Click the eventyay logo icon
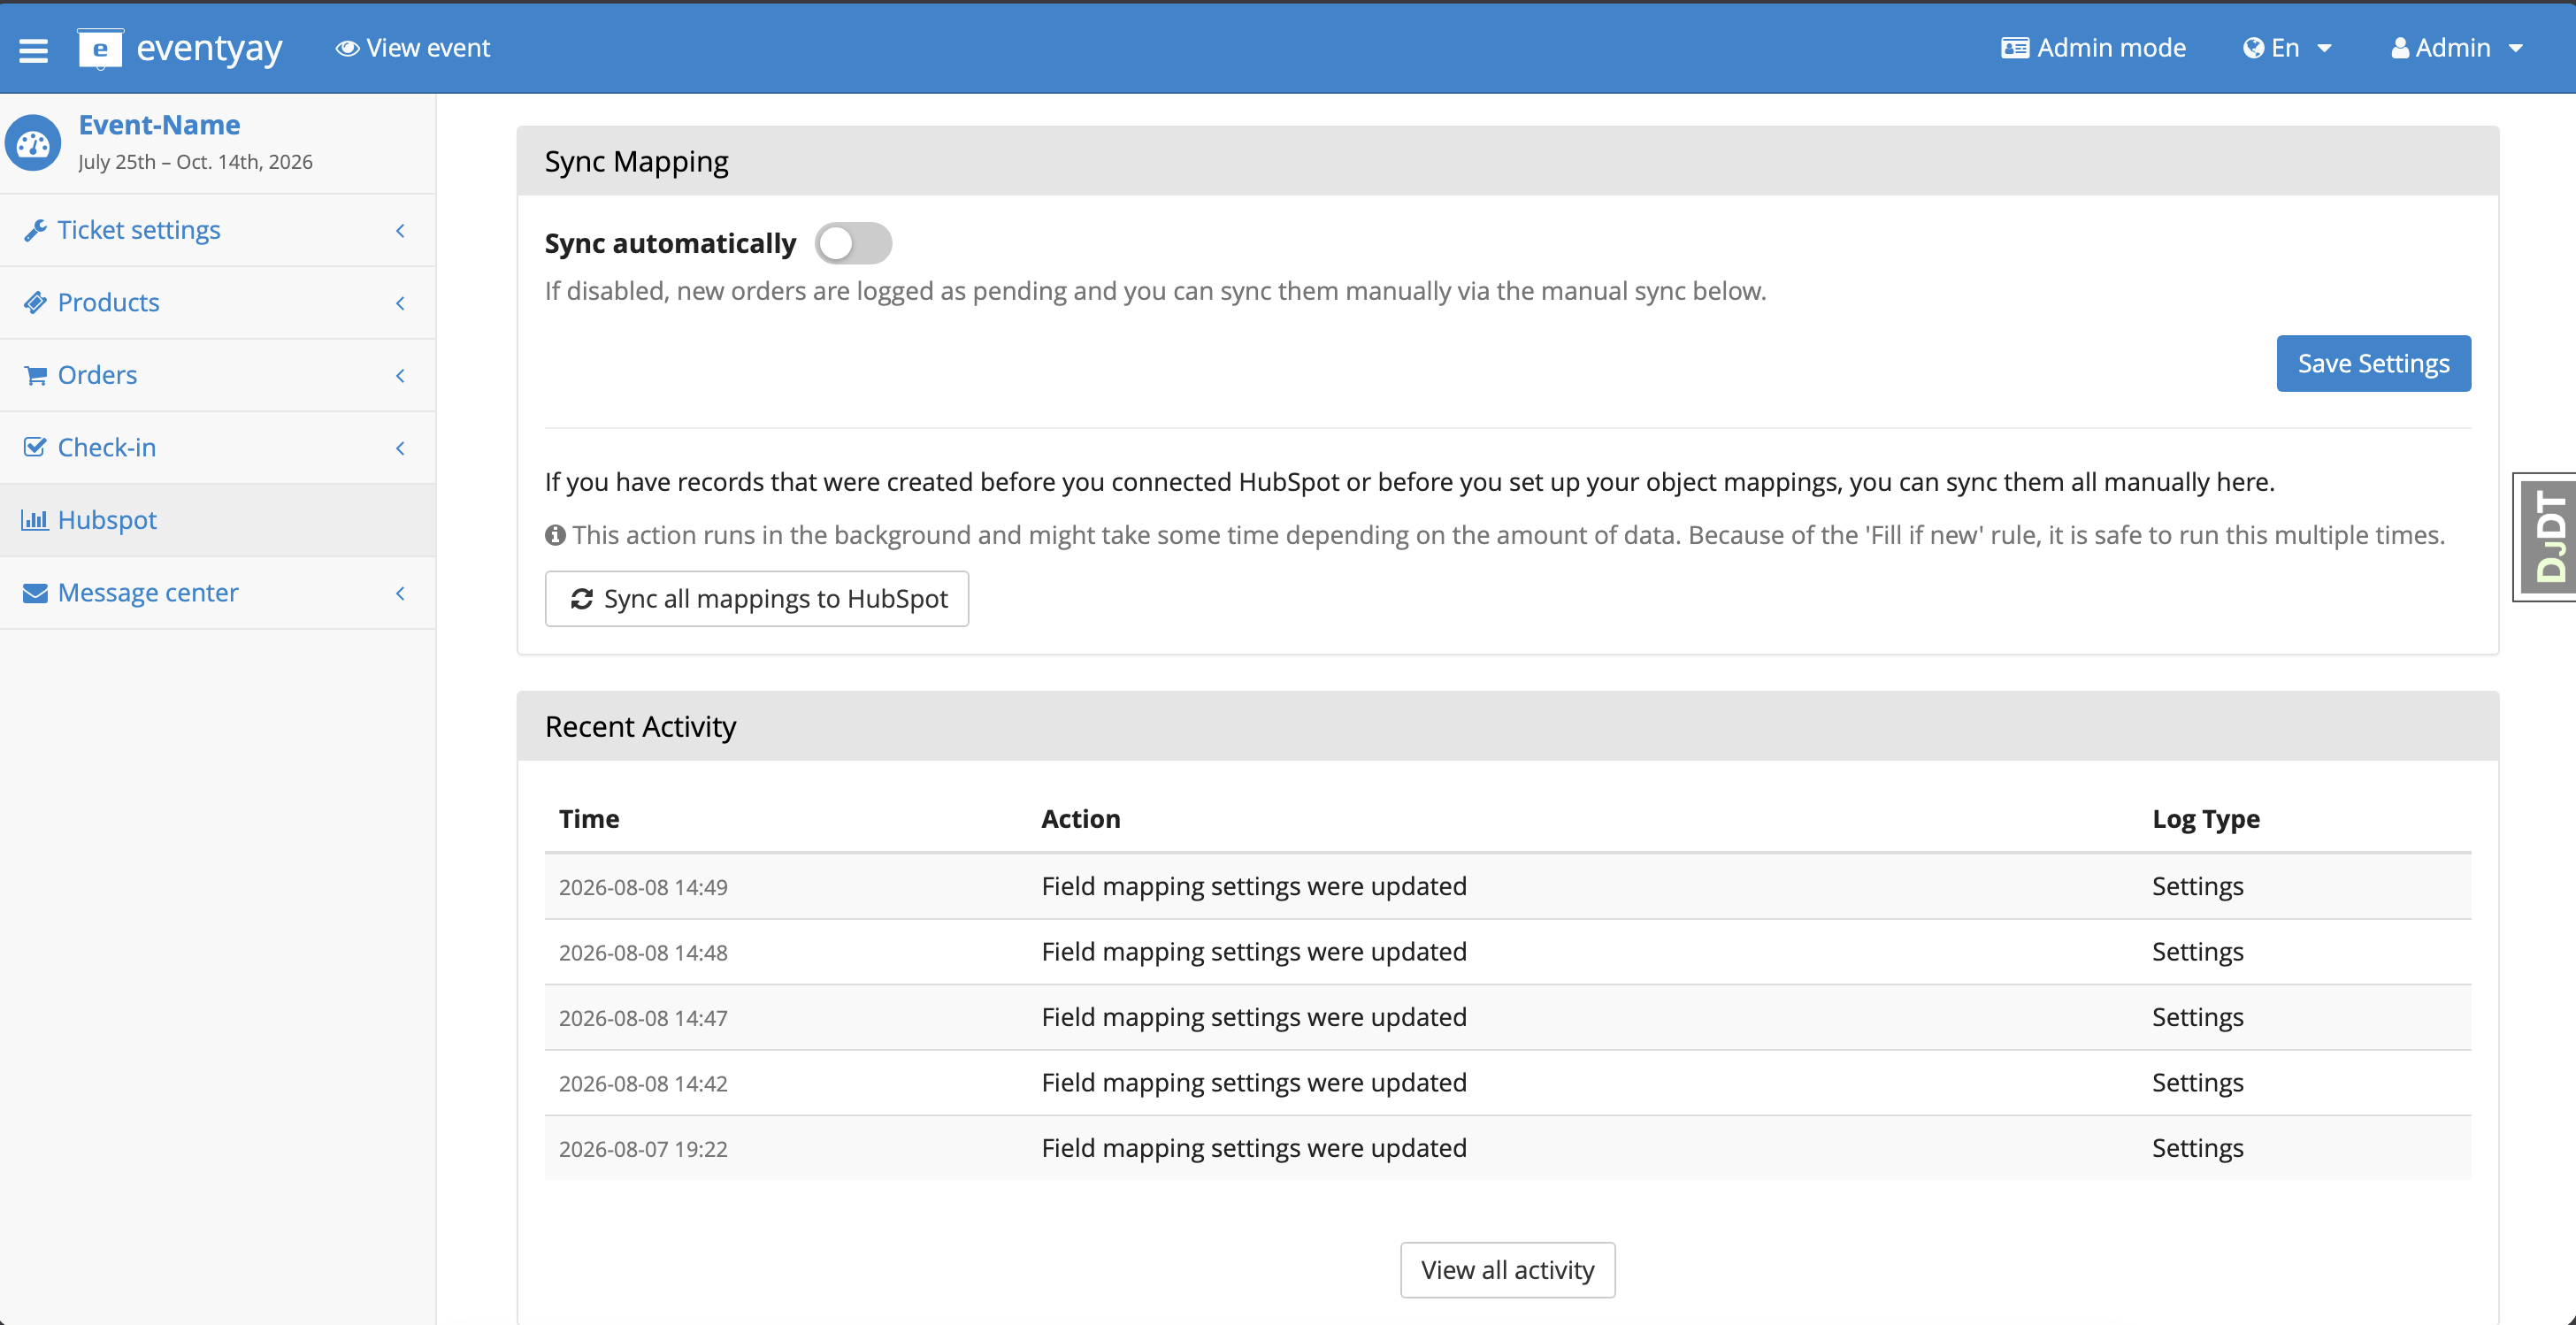The height and width of the screenshot is (1325, 2576). tap(100, 48)
